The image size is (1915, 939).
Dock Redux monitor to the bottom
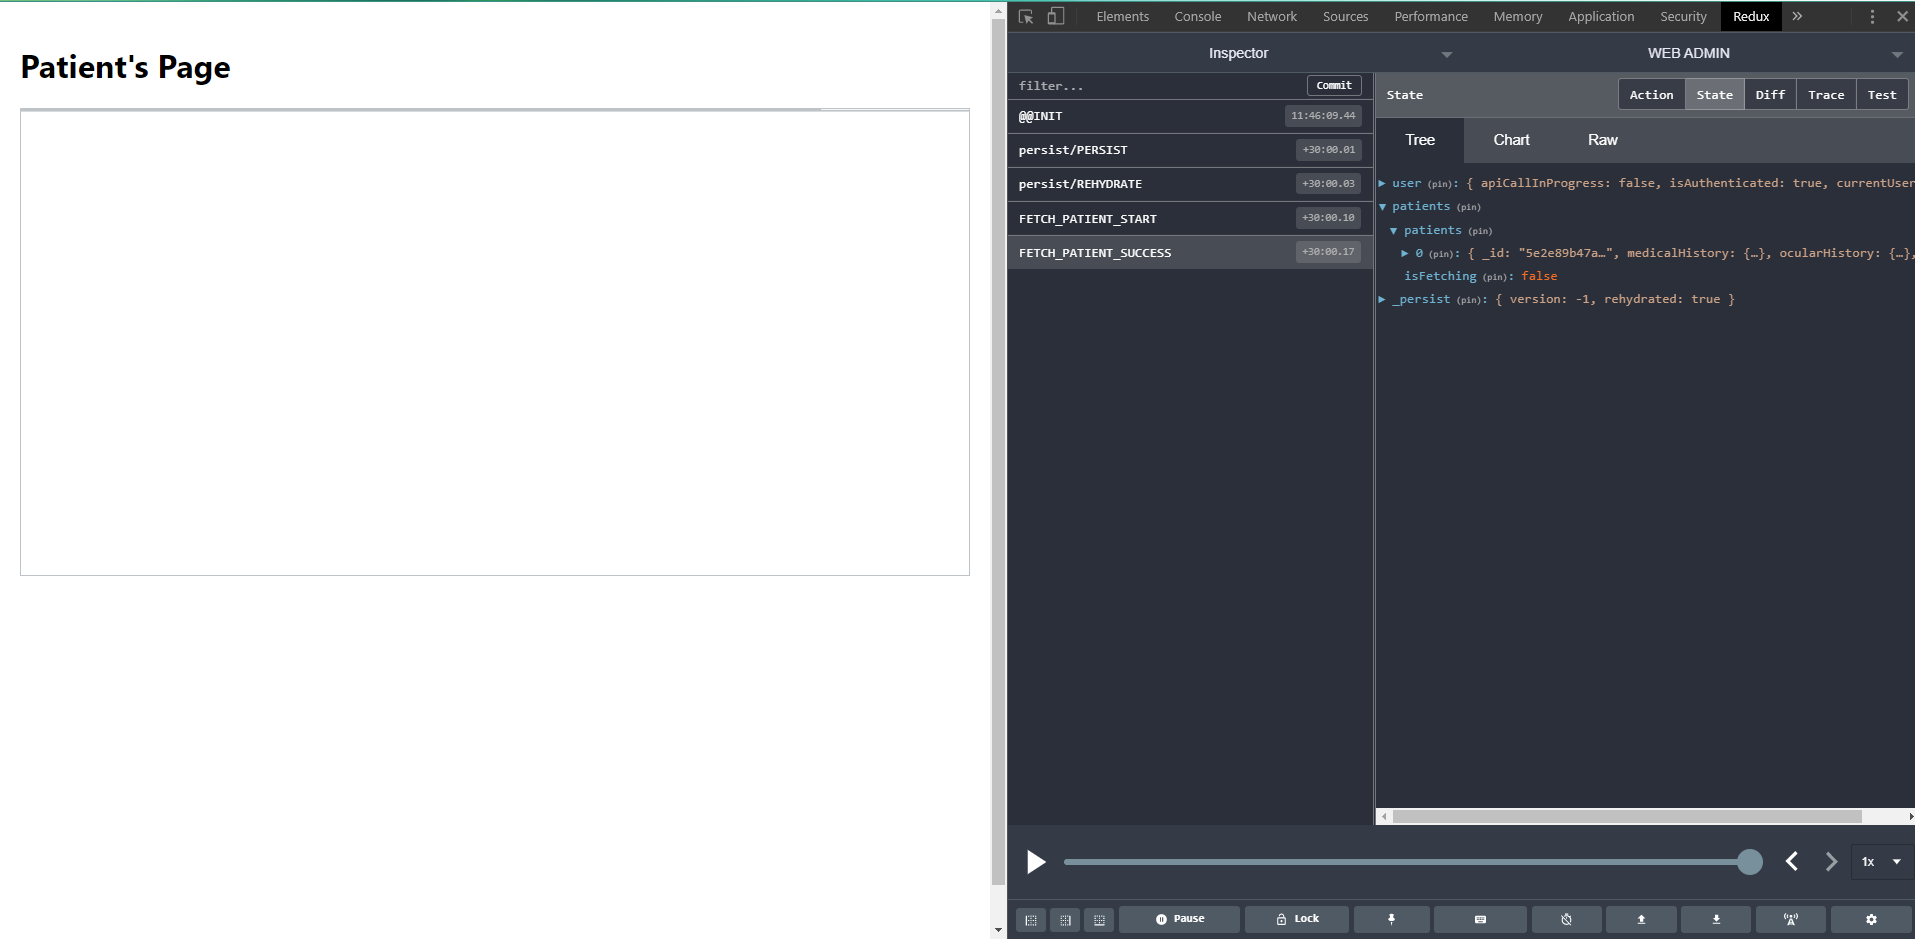(1099, 920)
